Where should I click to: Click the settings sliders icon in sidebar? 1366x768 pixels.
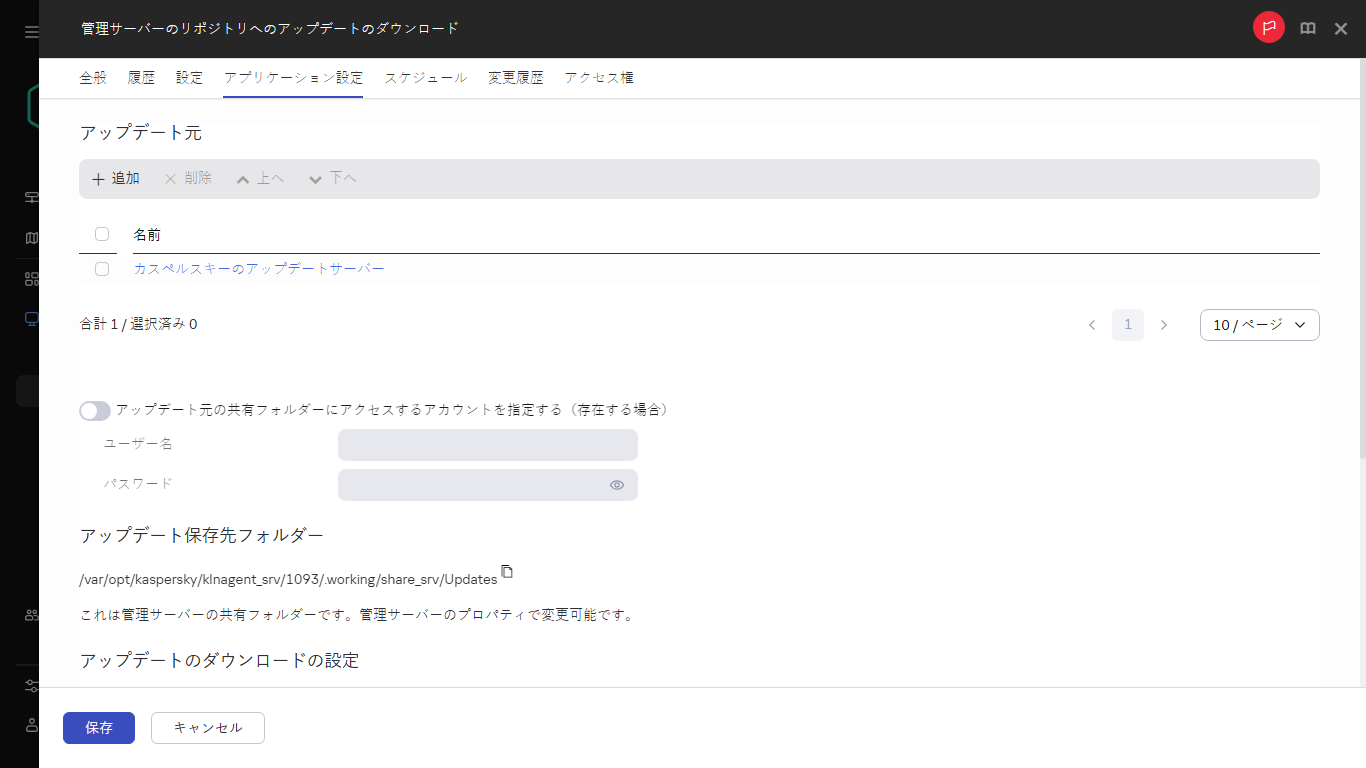pos(30,686)
